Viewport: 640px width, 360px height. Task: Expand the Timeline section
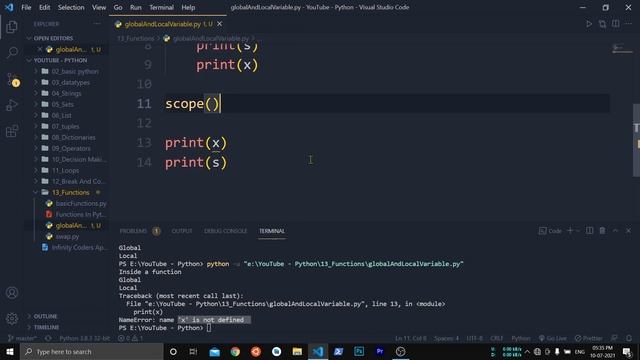click(46, 327)
